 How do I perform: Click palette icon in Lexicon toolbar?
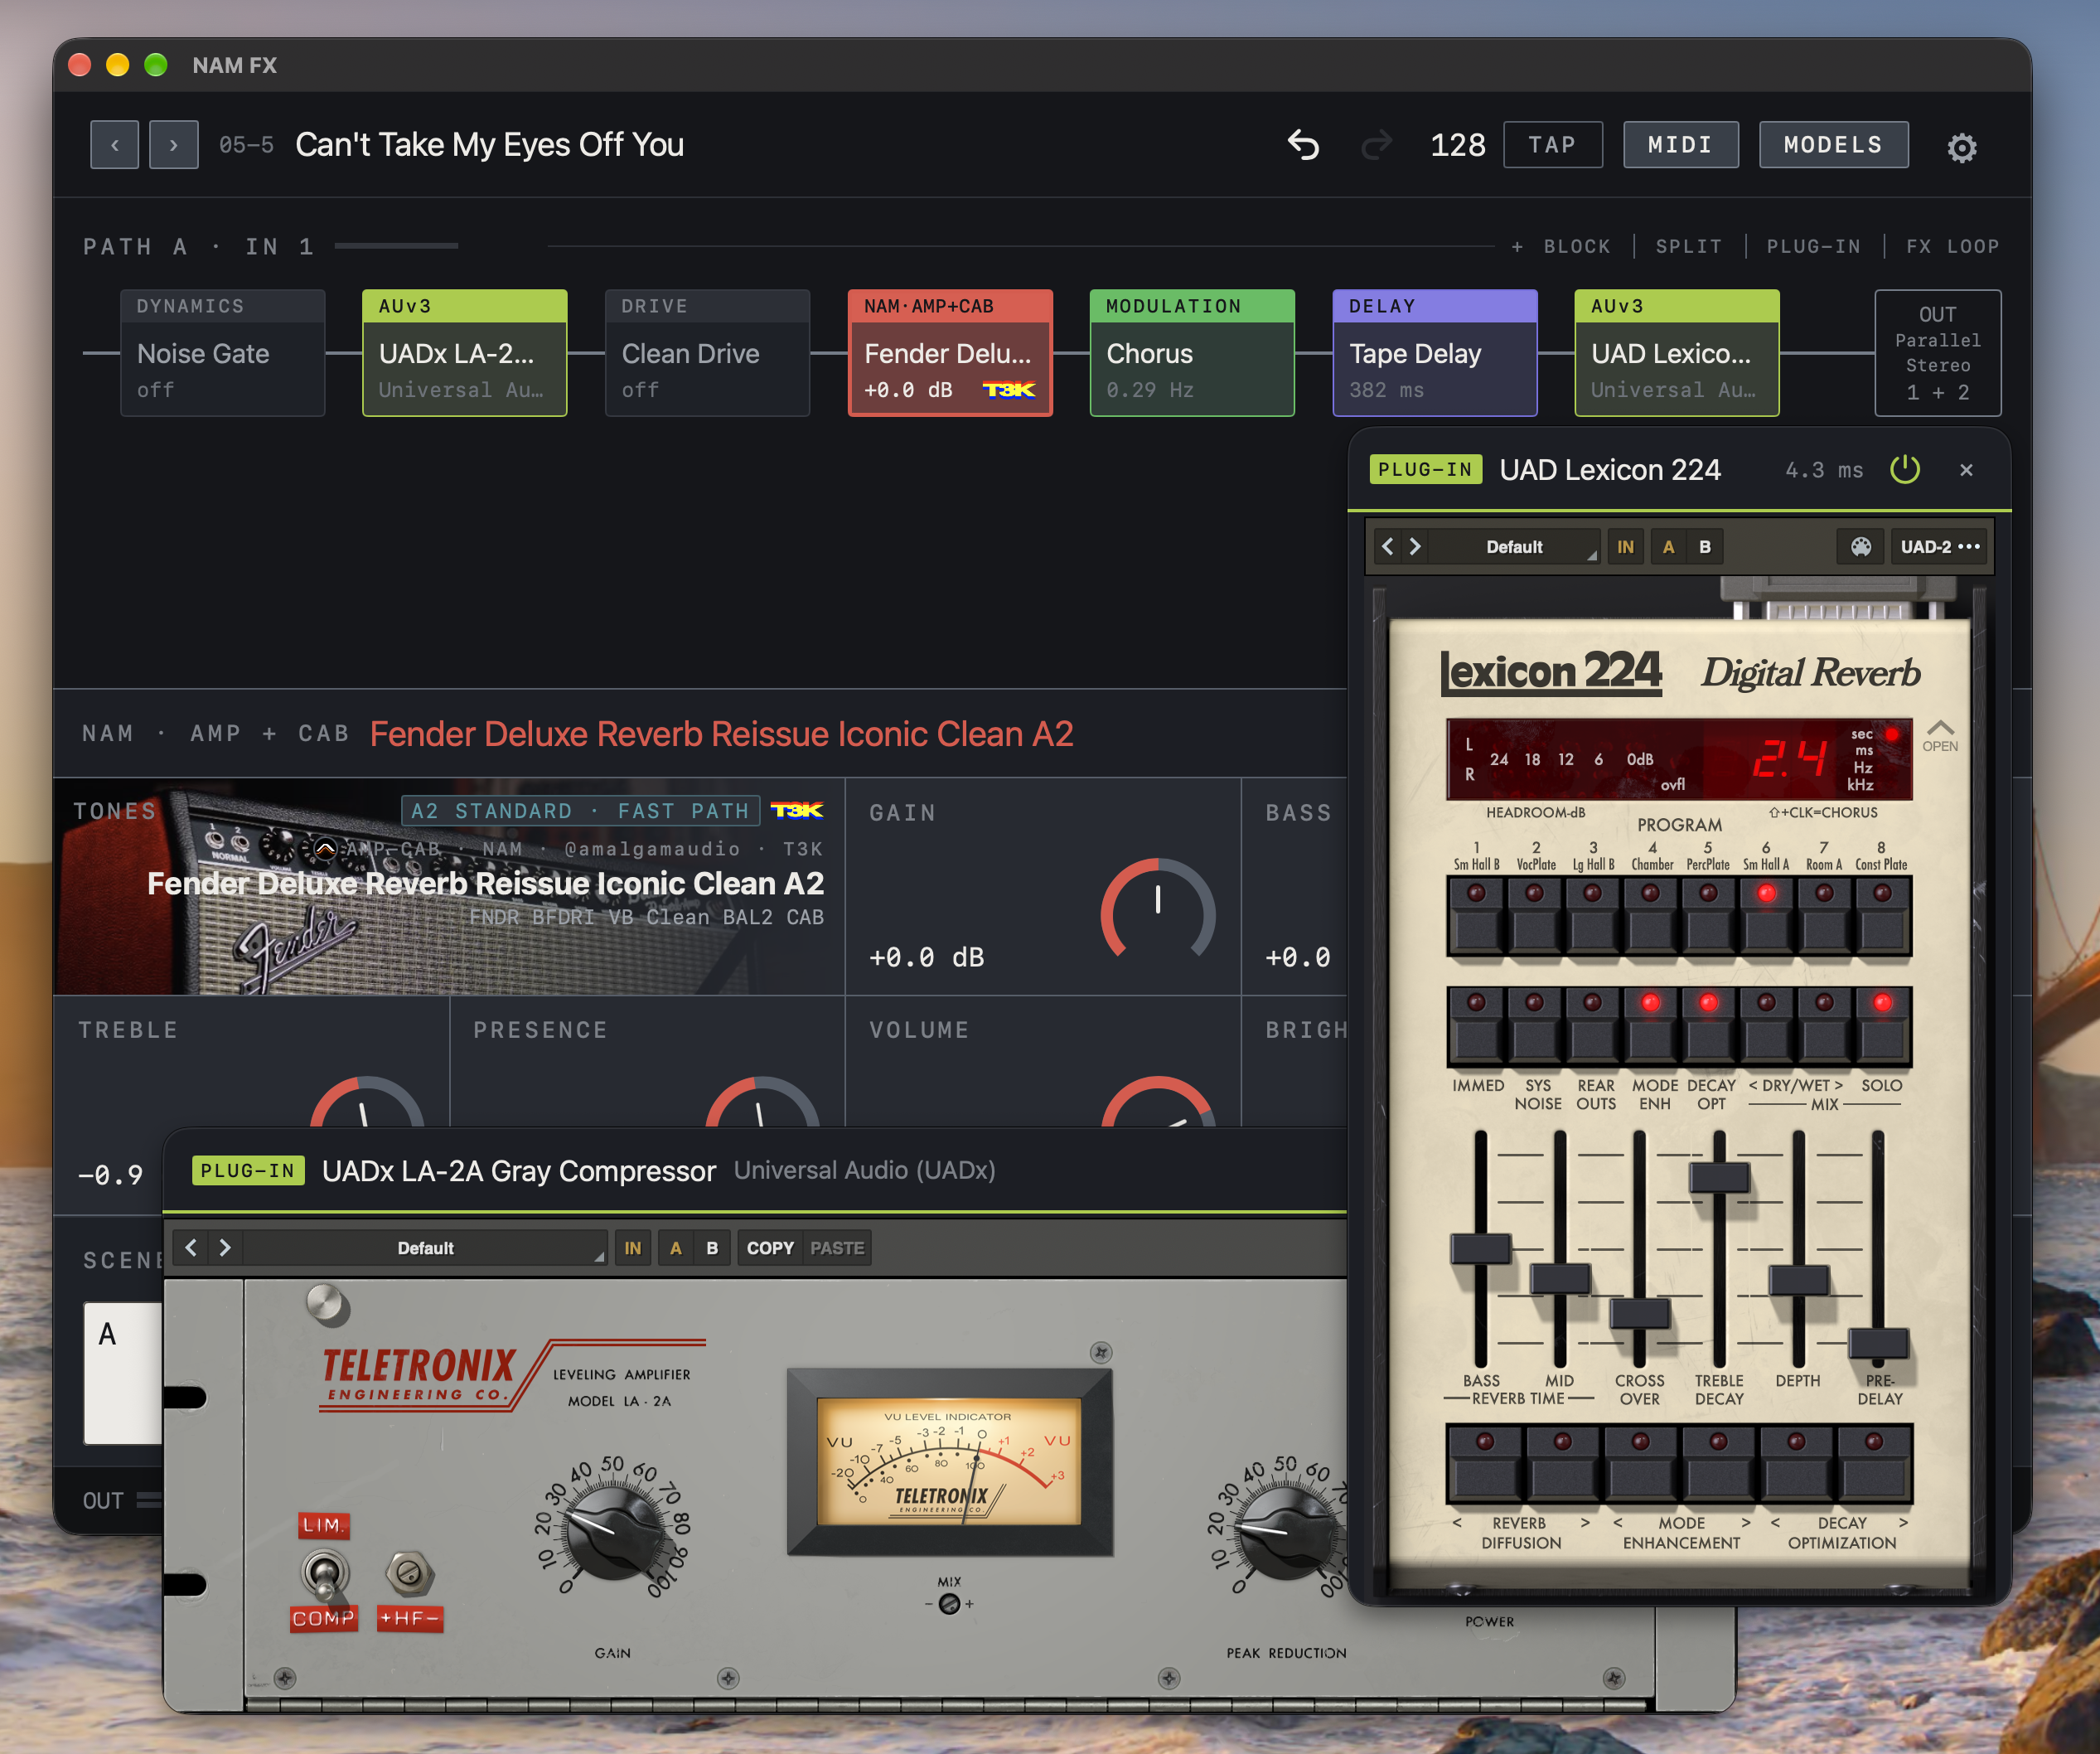(1860, 547)
